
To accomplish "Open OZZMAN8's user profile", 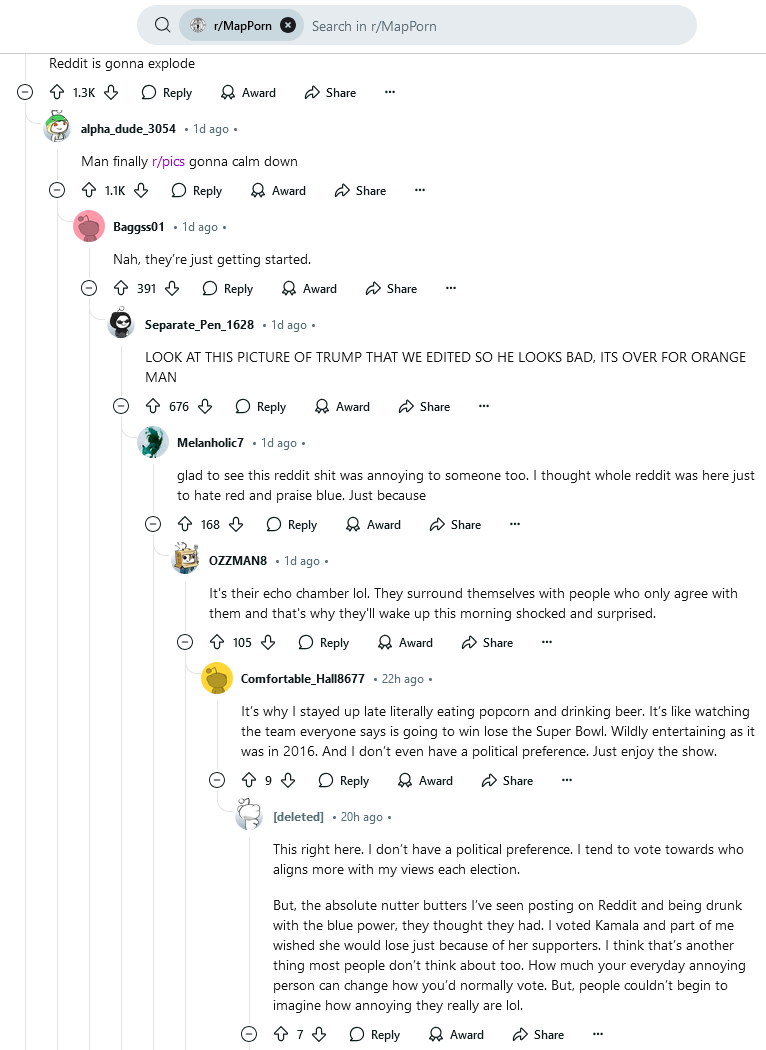I will click(x=238, y=561).
